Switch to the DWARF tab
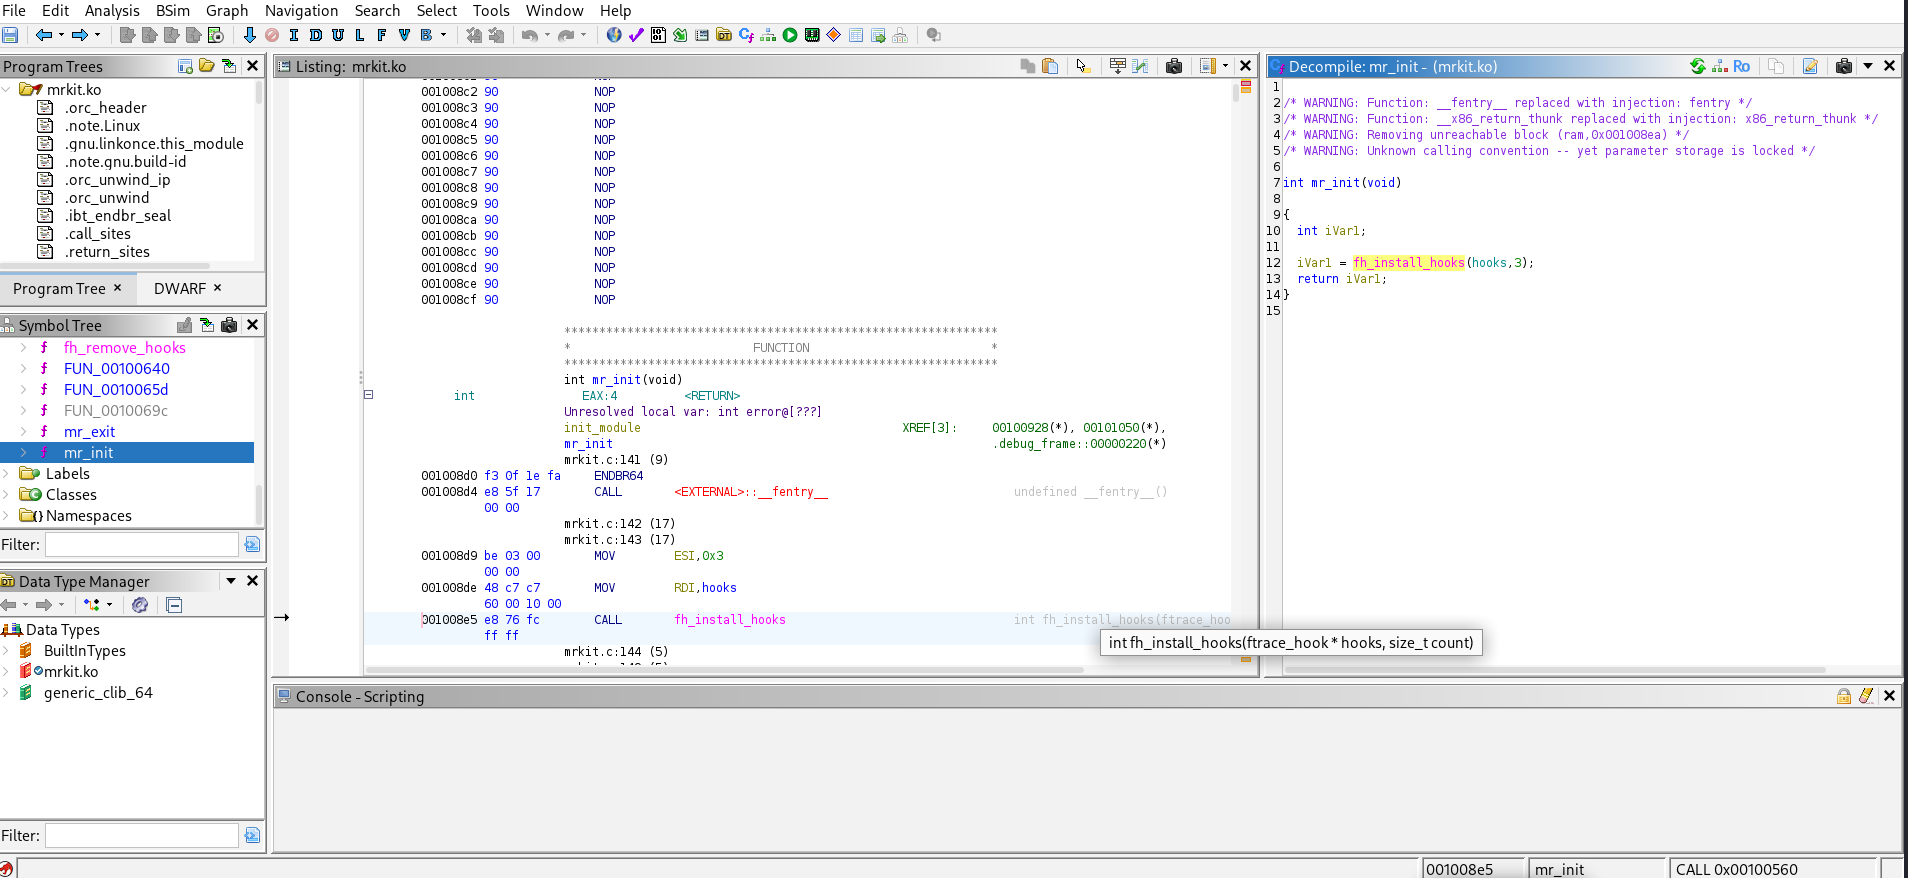 [180, 288]
